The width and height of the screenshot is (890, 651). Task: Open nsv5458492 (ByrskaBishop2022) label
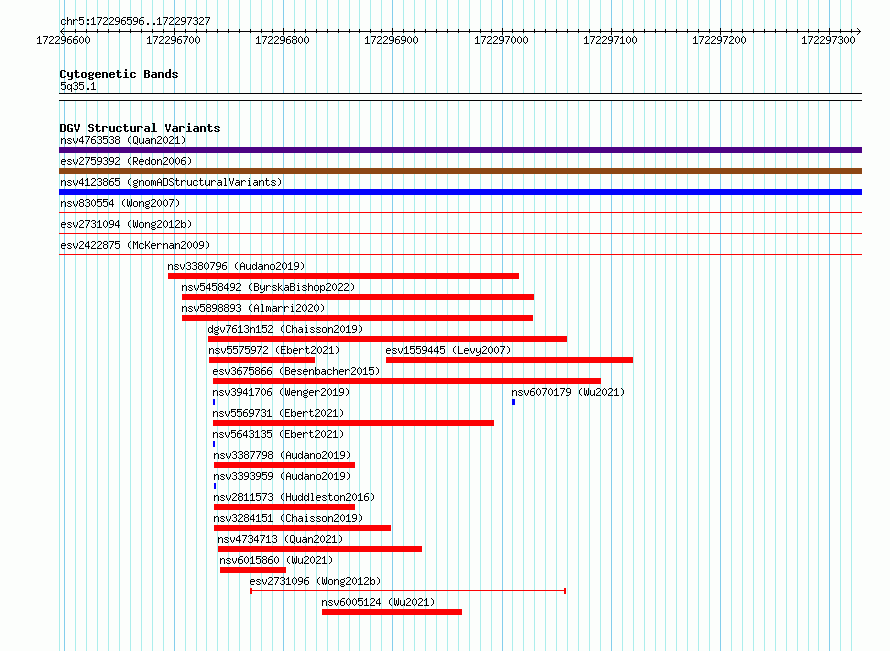[268, 287]
